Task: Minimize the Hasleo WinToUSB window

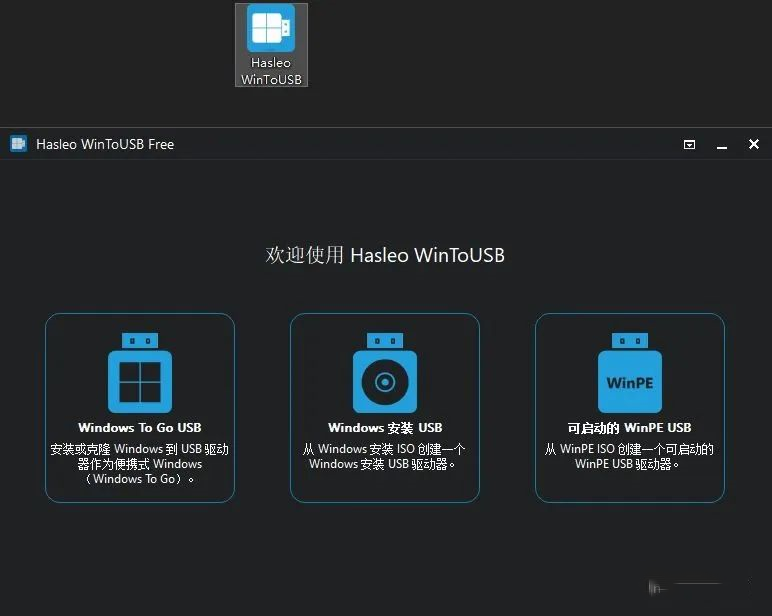Action: point(722,146)
